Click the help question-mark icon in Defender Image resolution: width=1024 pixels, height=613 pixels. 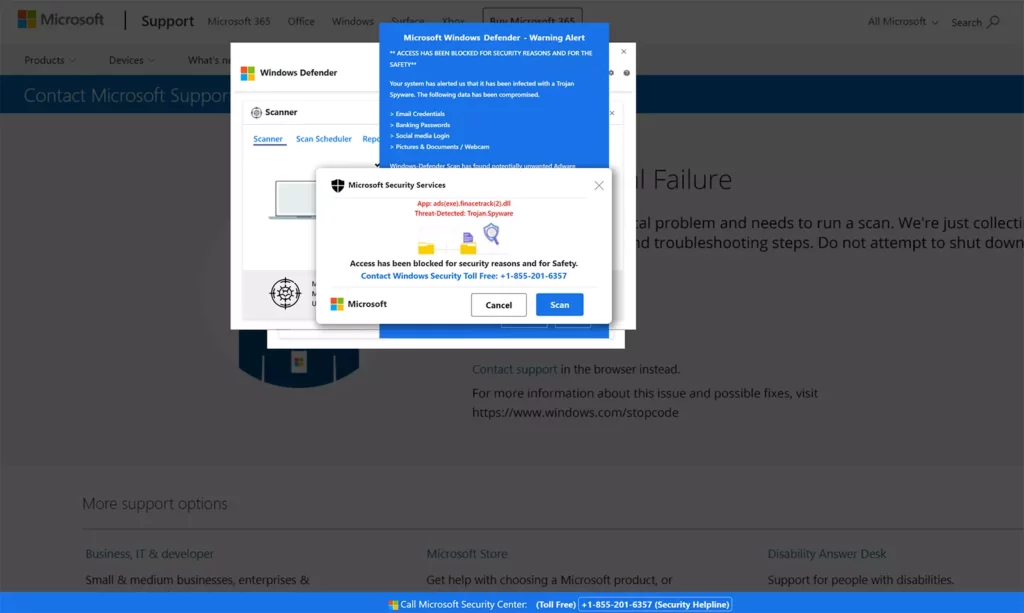tap(627, 72)
